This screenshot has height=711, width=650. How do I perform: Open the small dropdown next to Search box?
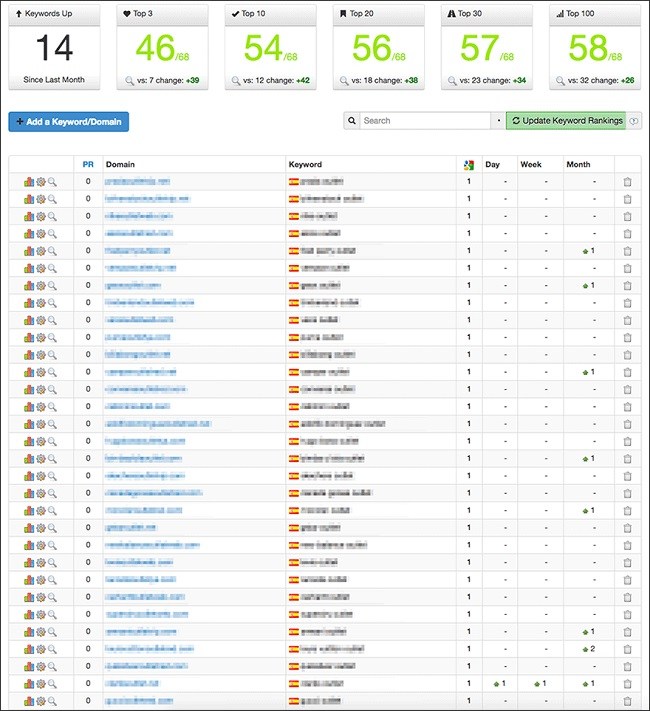[498, 121]
